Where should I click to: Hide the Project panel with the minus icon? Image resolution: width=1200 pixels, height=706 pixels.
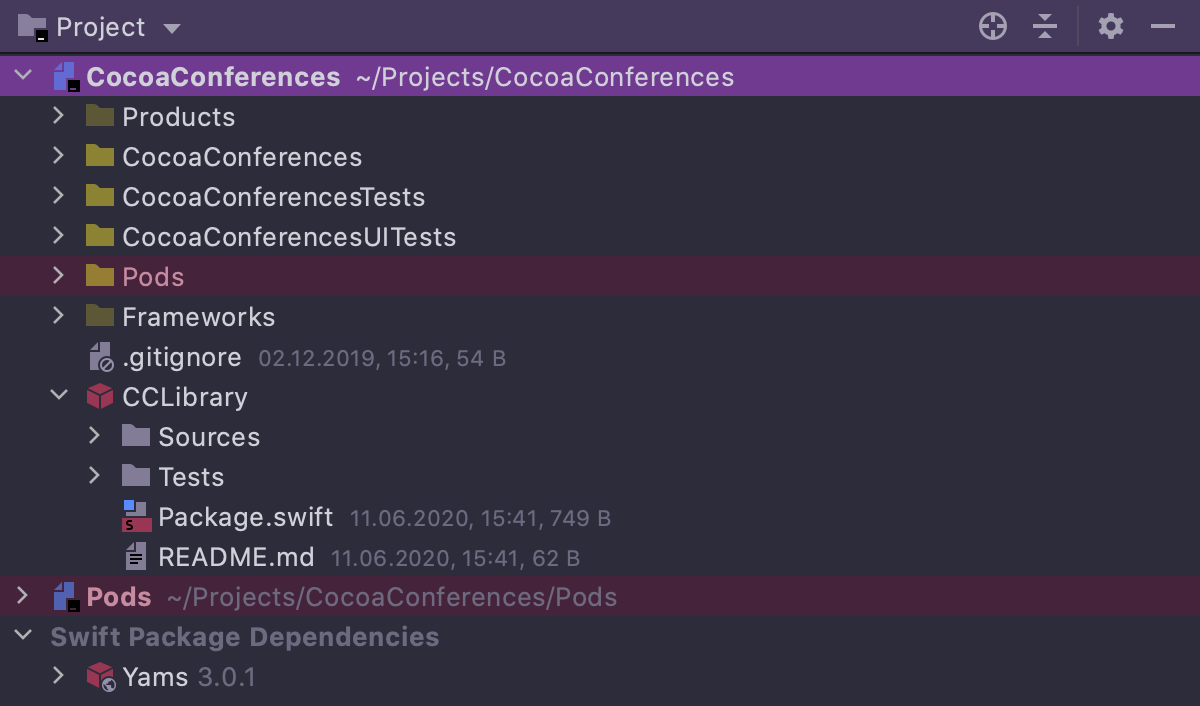pos(1162,27)
